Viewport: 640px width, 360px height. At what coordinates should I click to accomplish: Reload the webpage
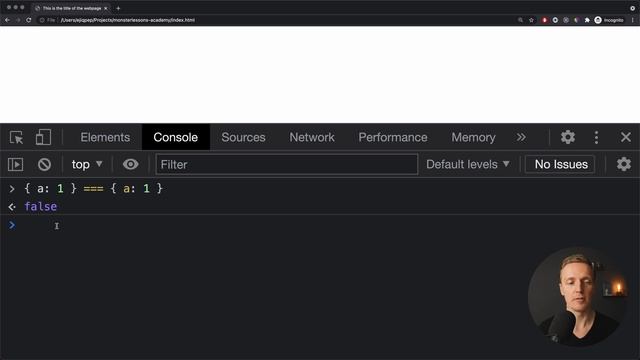pos(29,20)
